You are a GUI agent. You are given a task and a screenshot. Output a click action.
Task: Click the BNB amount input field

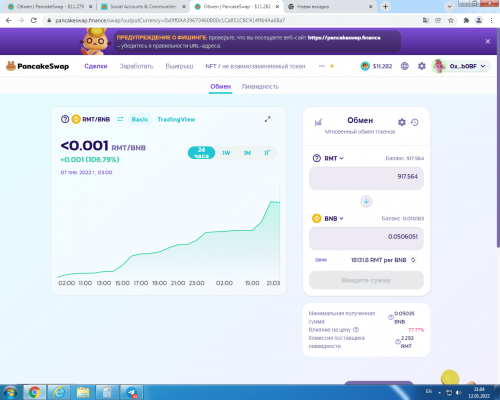pyautogui.click(x=366, y=238)
